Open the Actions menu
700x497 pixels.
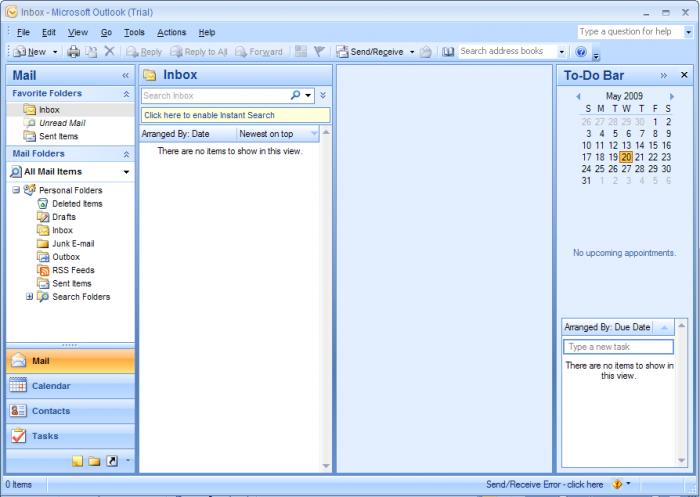171,32
